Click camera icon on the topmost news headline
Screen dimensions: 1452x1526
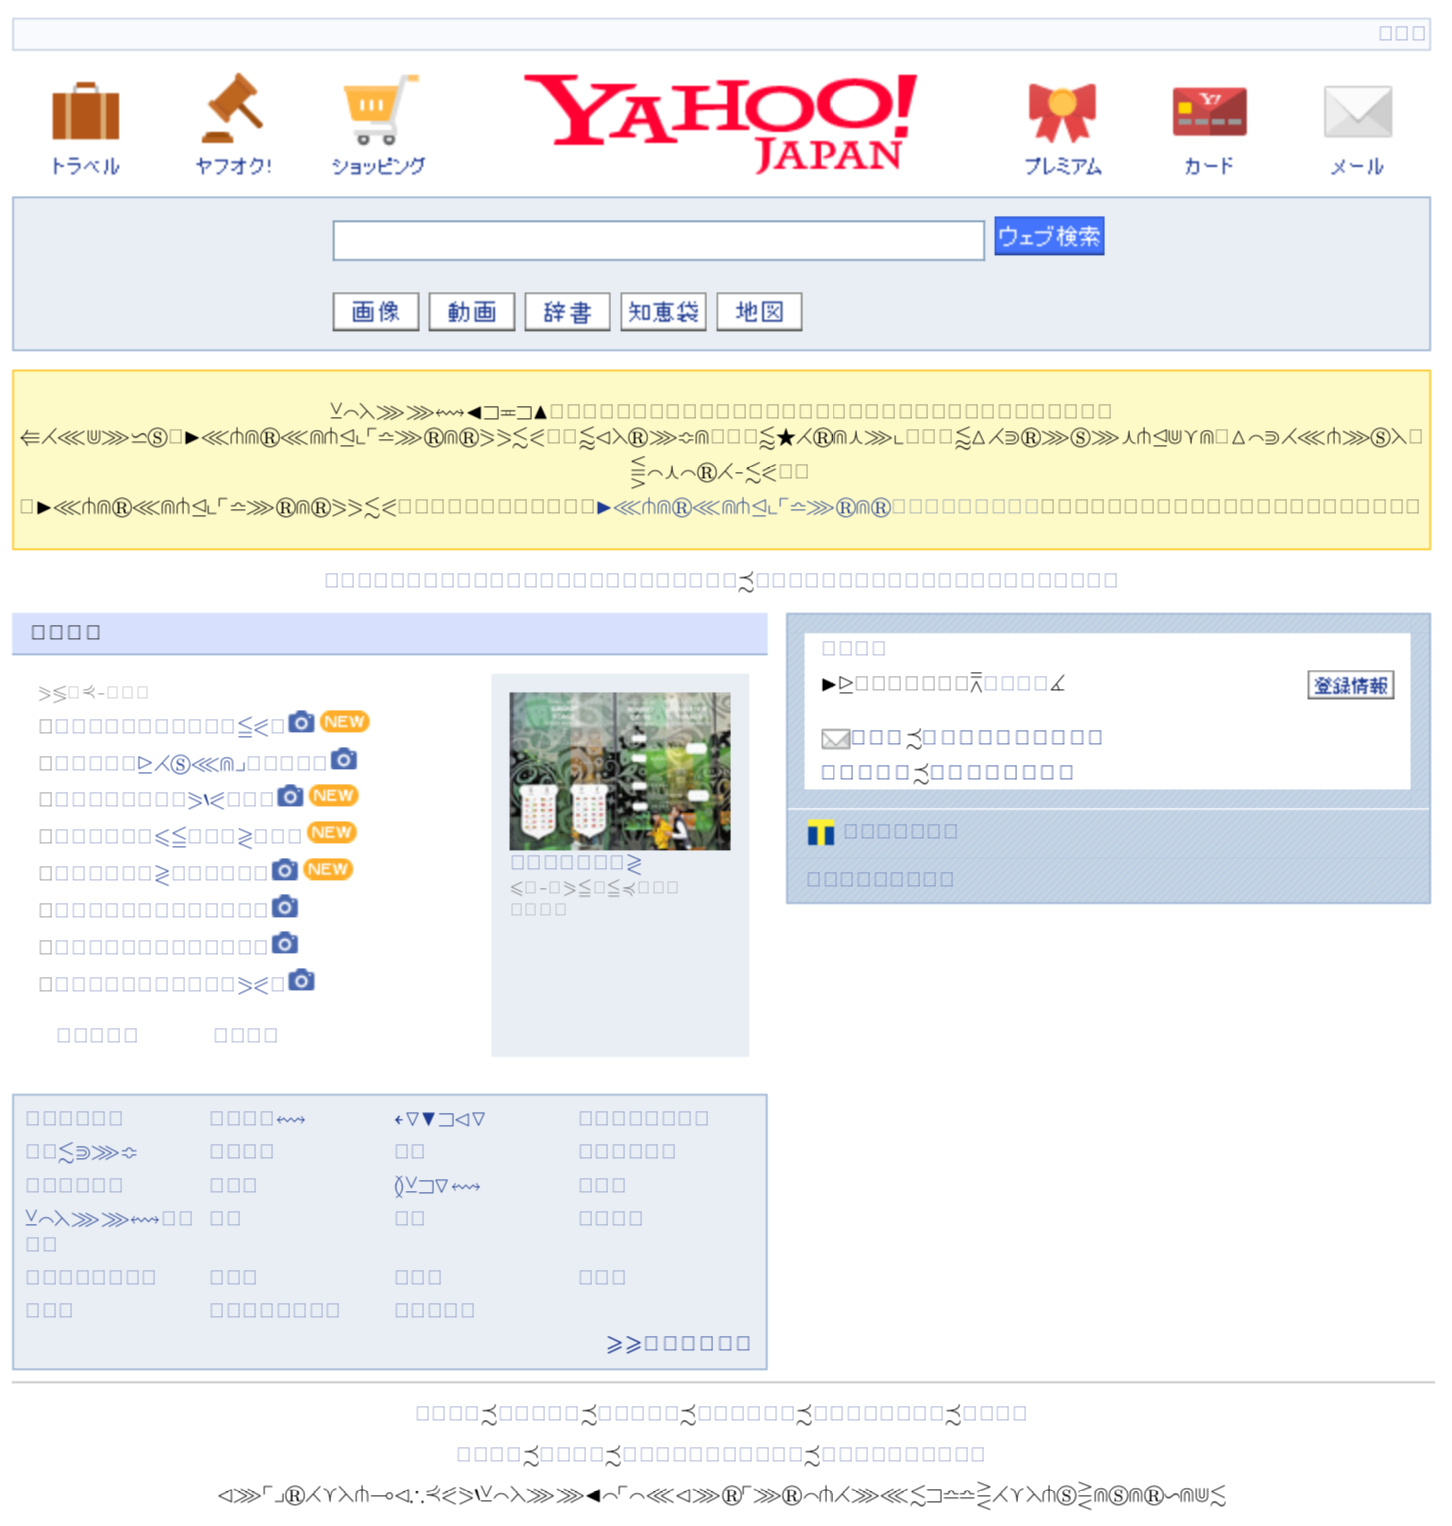click(301, 722)
